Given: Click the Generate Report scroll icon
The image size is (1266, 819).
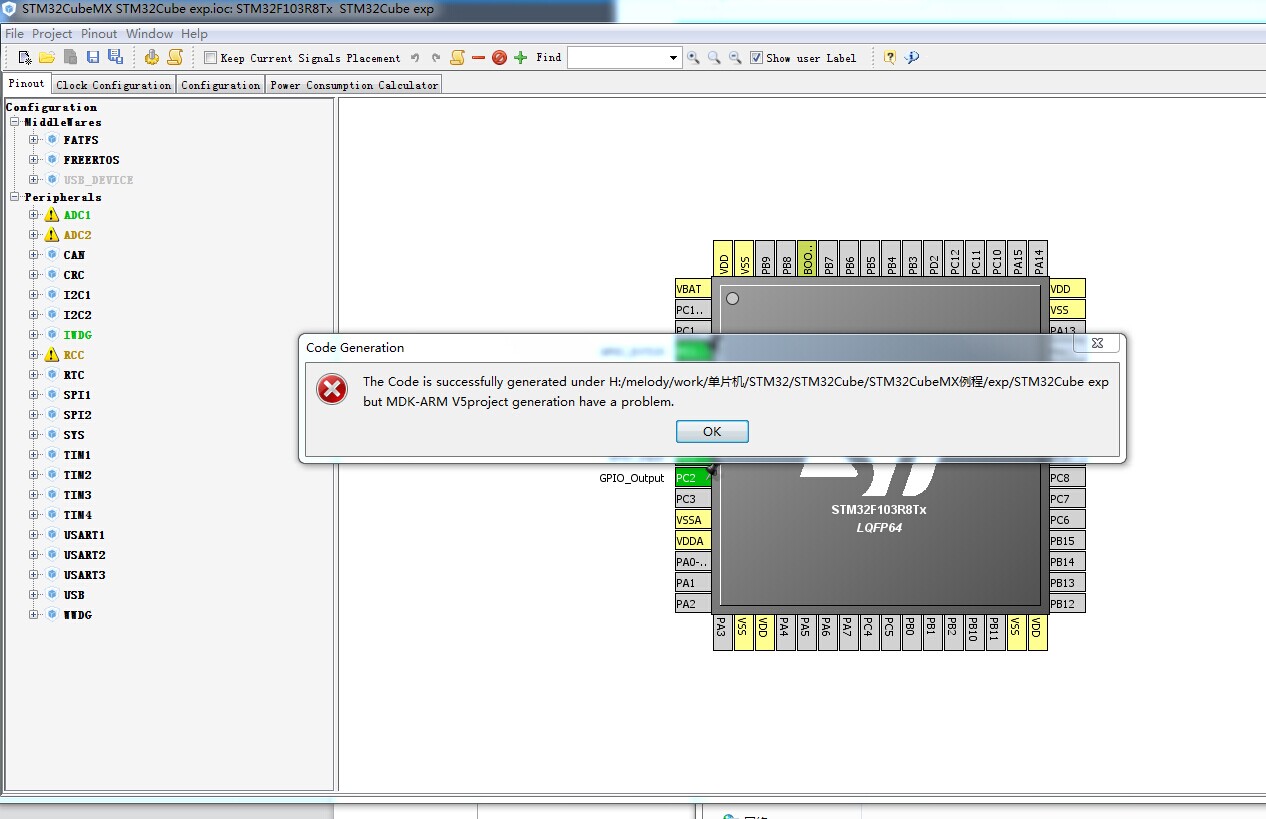Looking at the screenshot, I should 175,57.
